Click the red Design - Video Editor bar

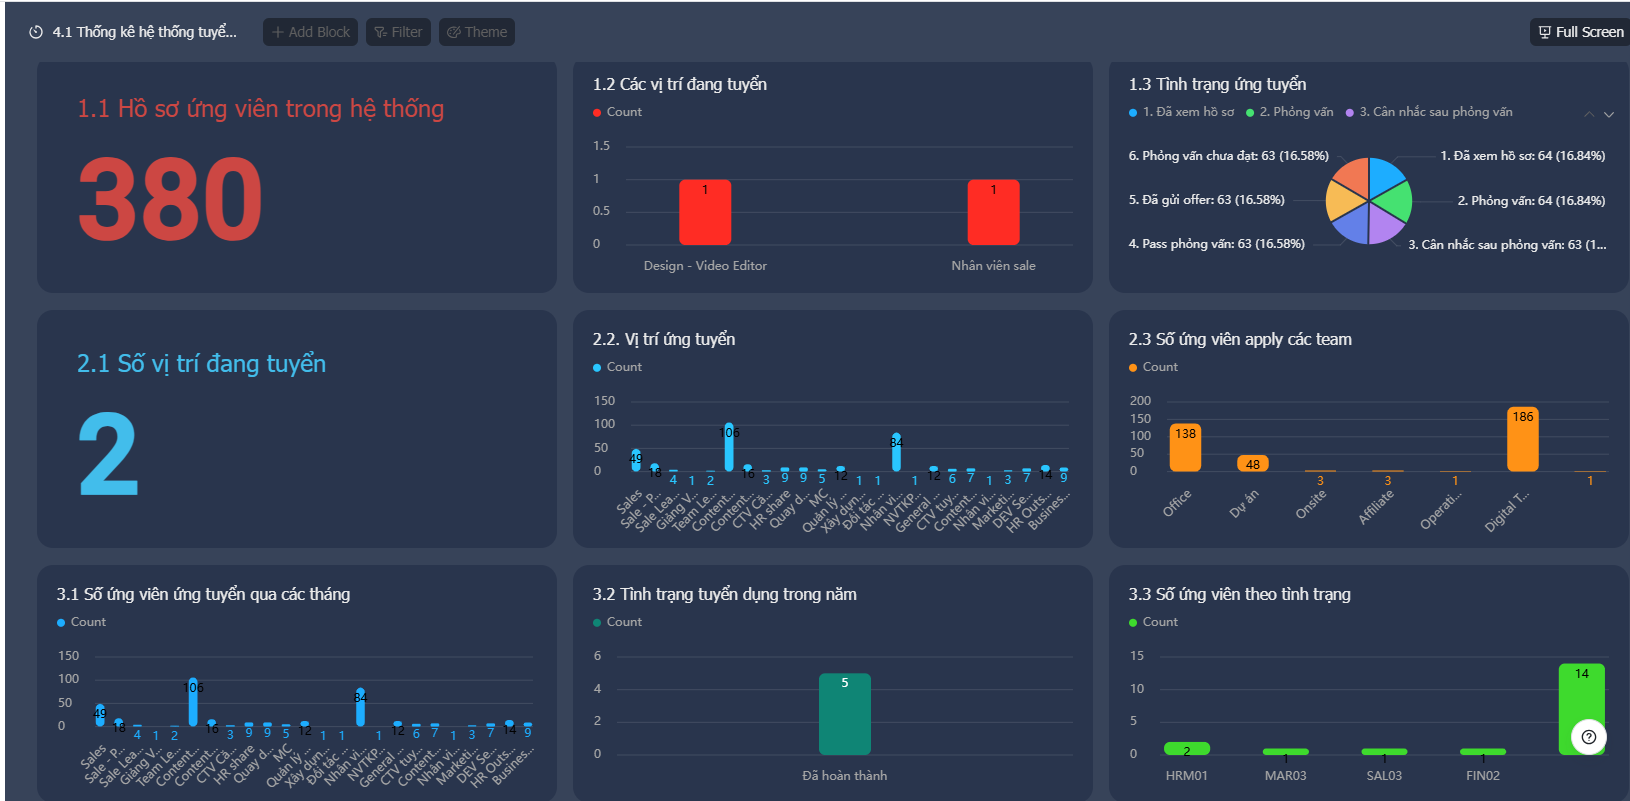coord(705,212)
